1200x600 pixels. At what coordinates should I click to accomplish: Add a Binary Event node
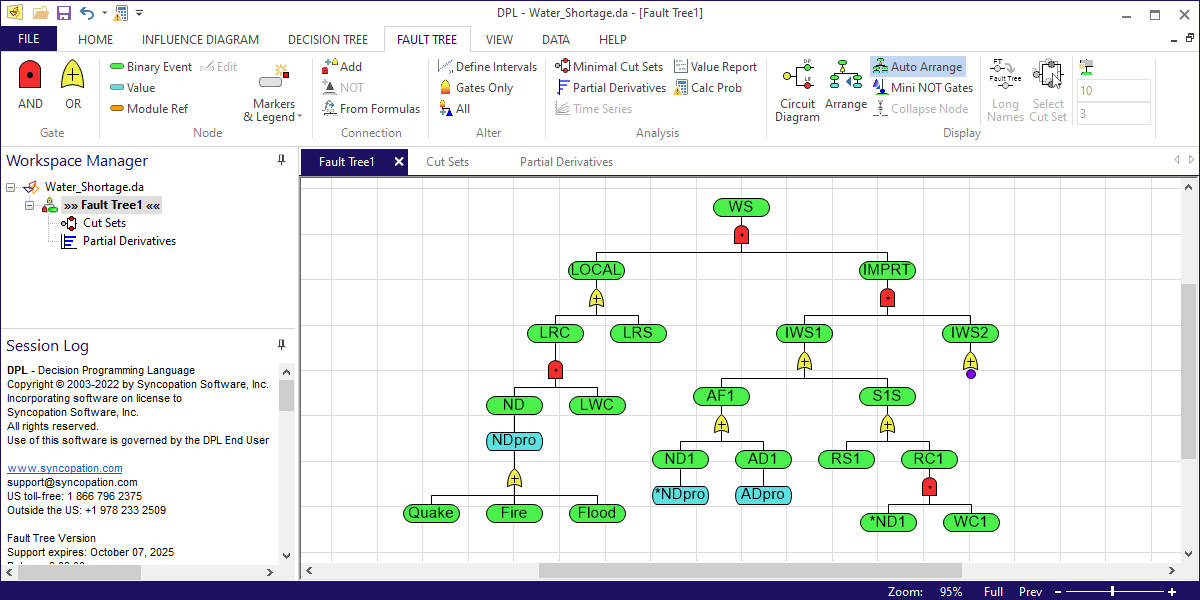pyautogui.click(x=156, y=66)
